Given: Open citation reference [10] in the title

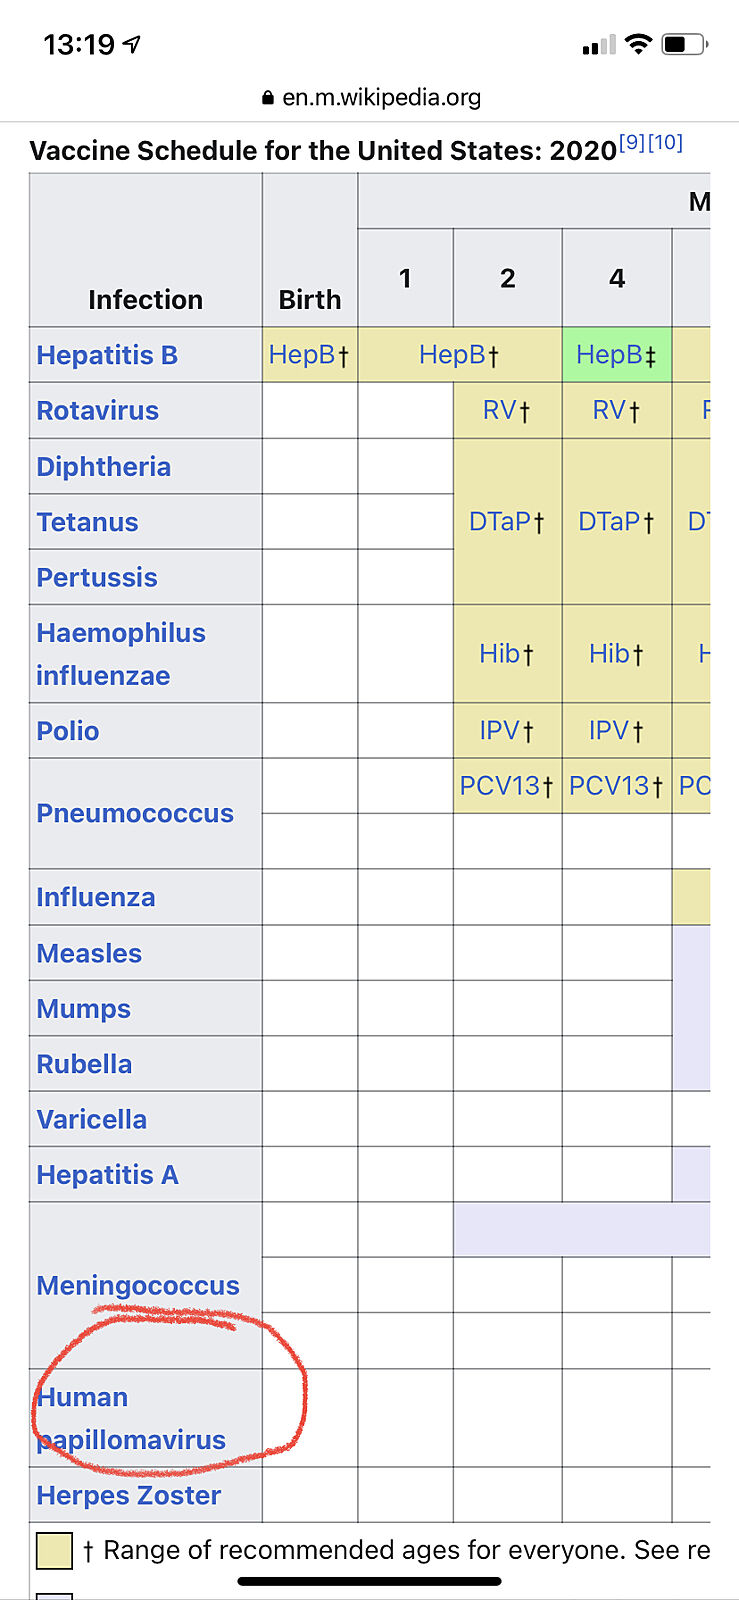Looking at the screenshot, I should [665, 142].
